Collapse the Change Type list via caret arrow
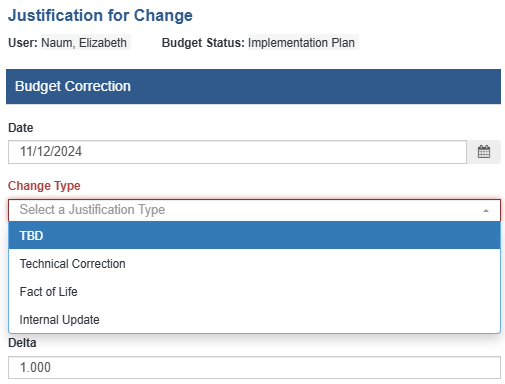 pyautogui.click(x=486, y=211)
